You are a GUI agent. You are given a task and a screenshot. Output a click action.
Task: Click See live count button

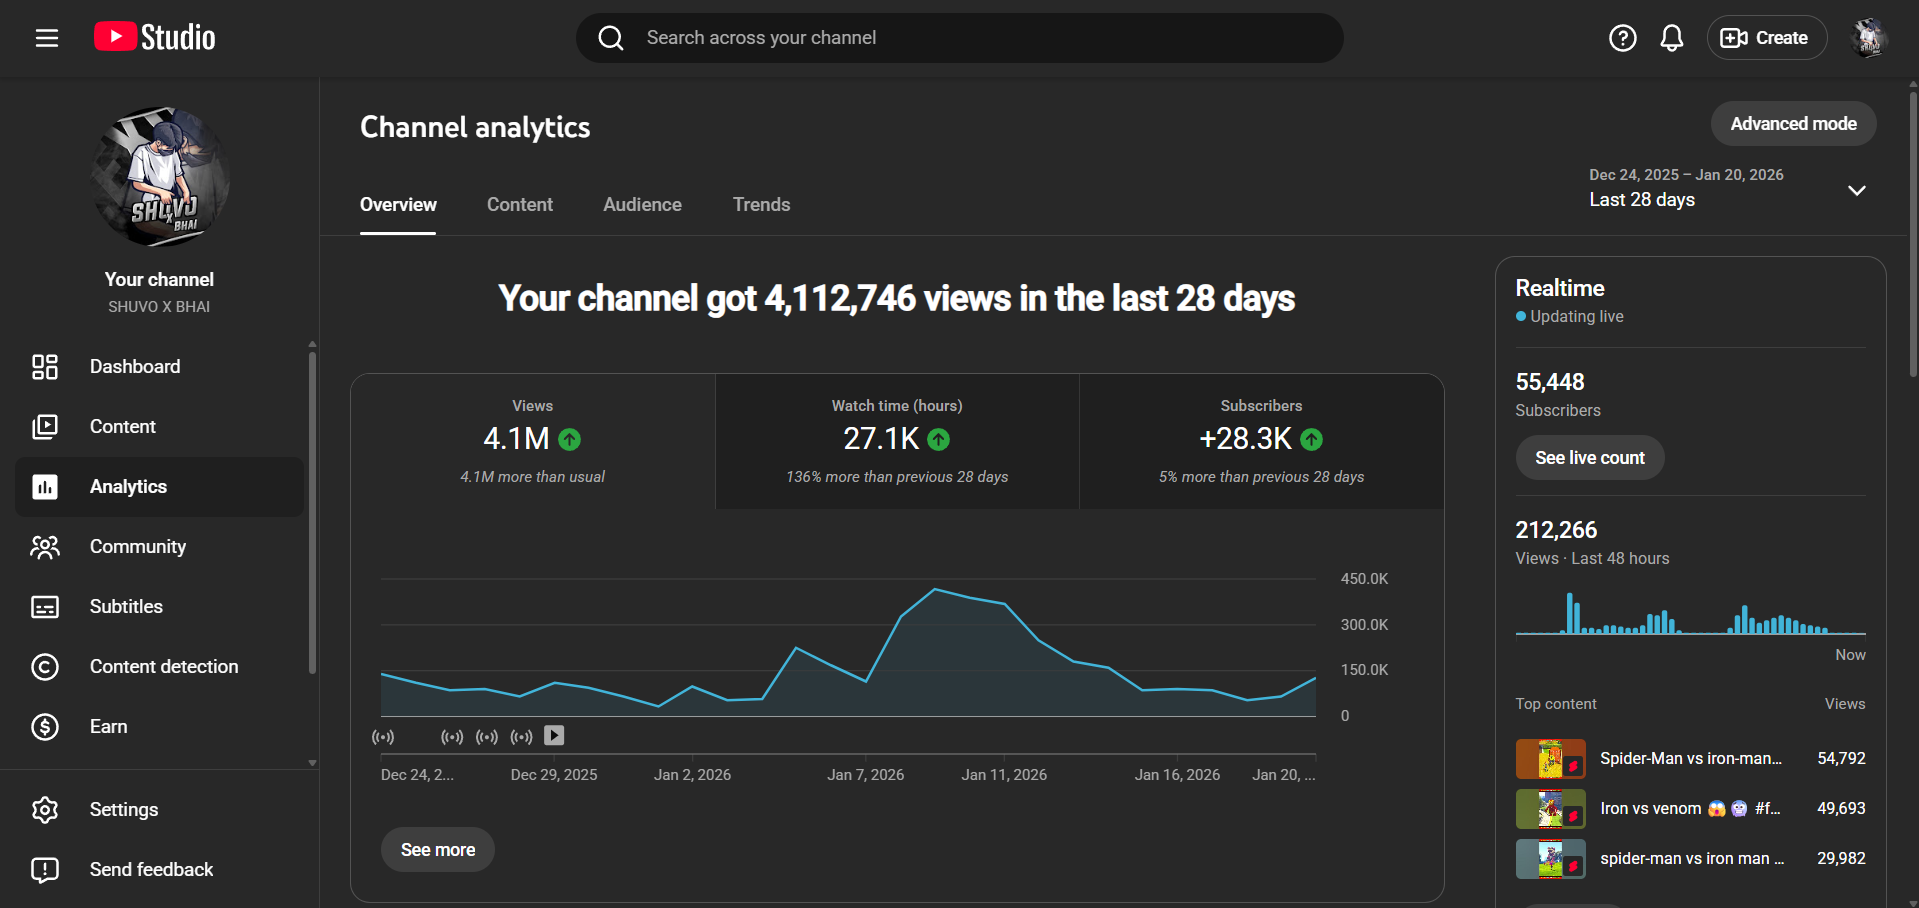tap(1589, 458)
